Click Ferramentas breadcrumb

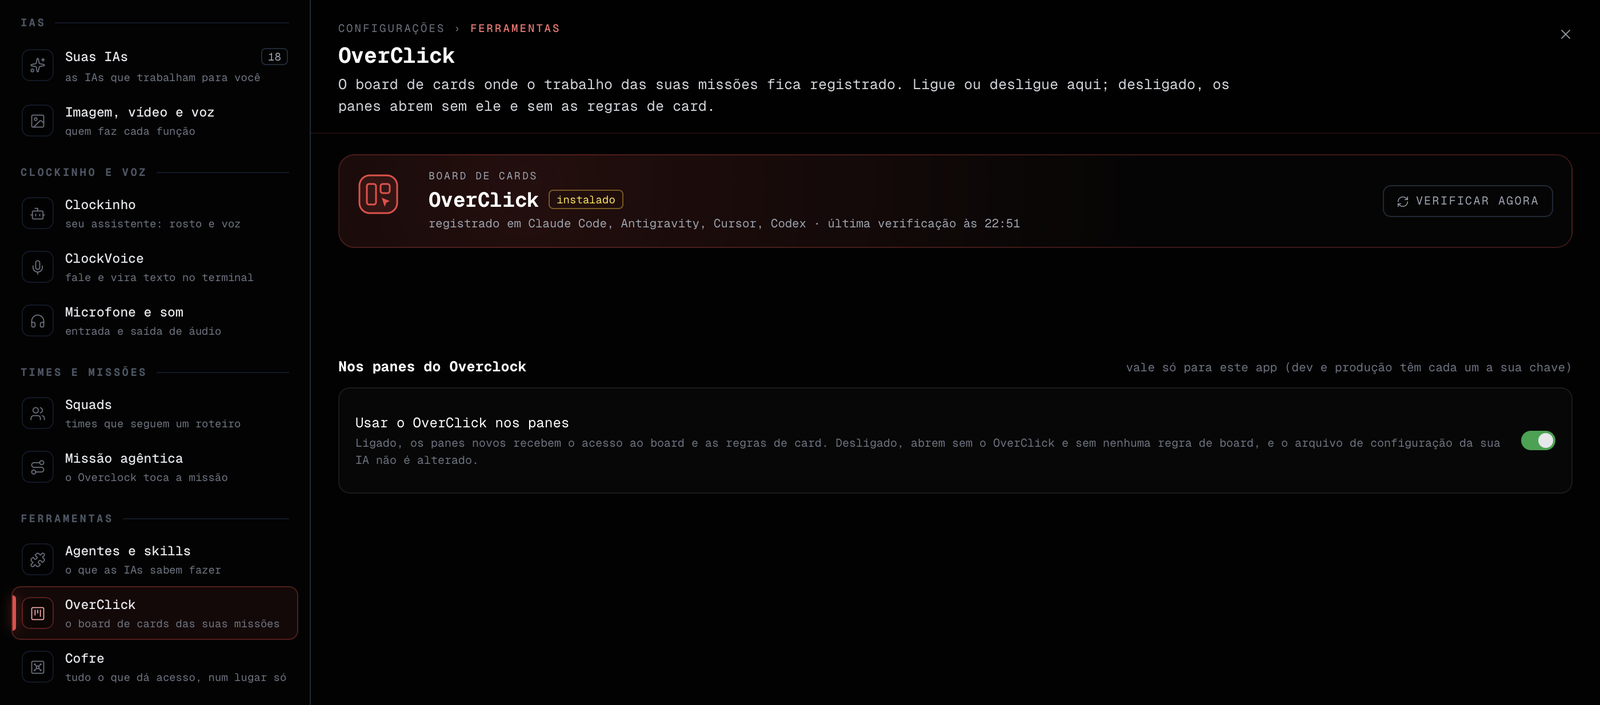click(515, 29)
